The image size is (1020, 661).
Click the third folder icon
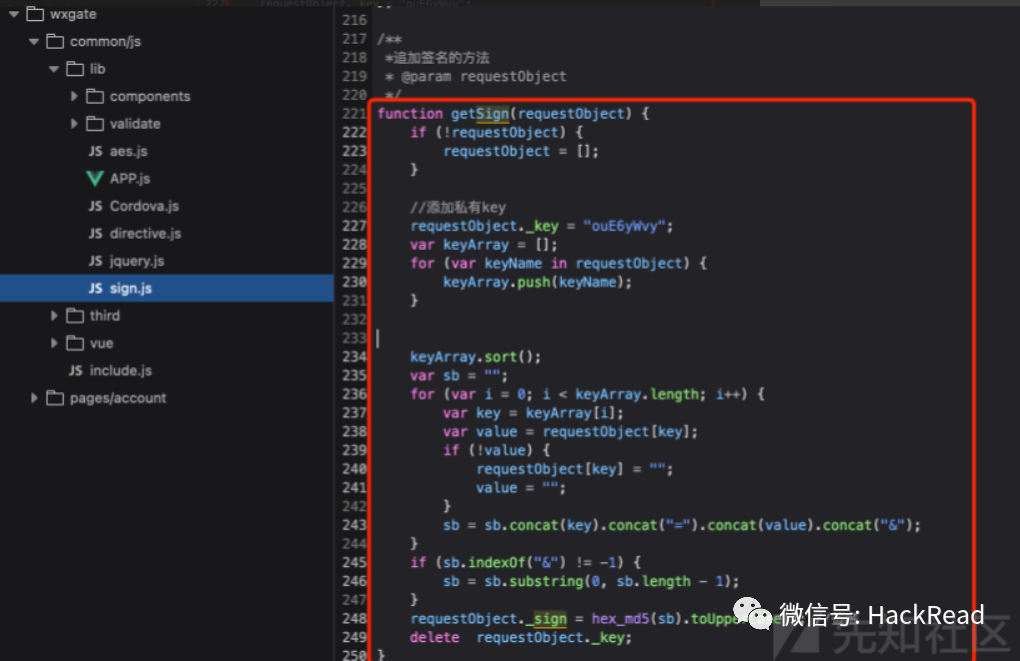[x=75, y=316]
